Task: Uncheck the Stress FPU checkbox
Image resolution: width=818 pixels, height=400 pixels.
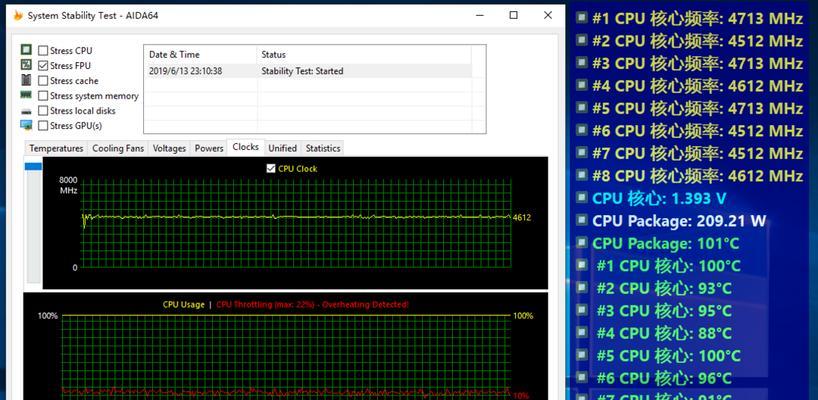Action: click(43, 66)
